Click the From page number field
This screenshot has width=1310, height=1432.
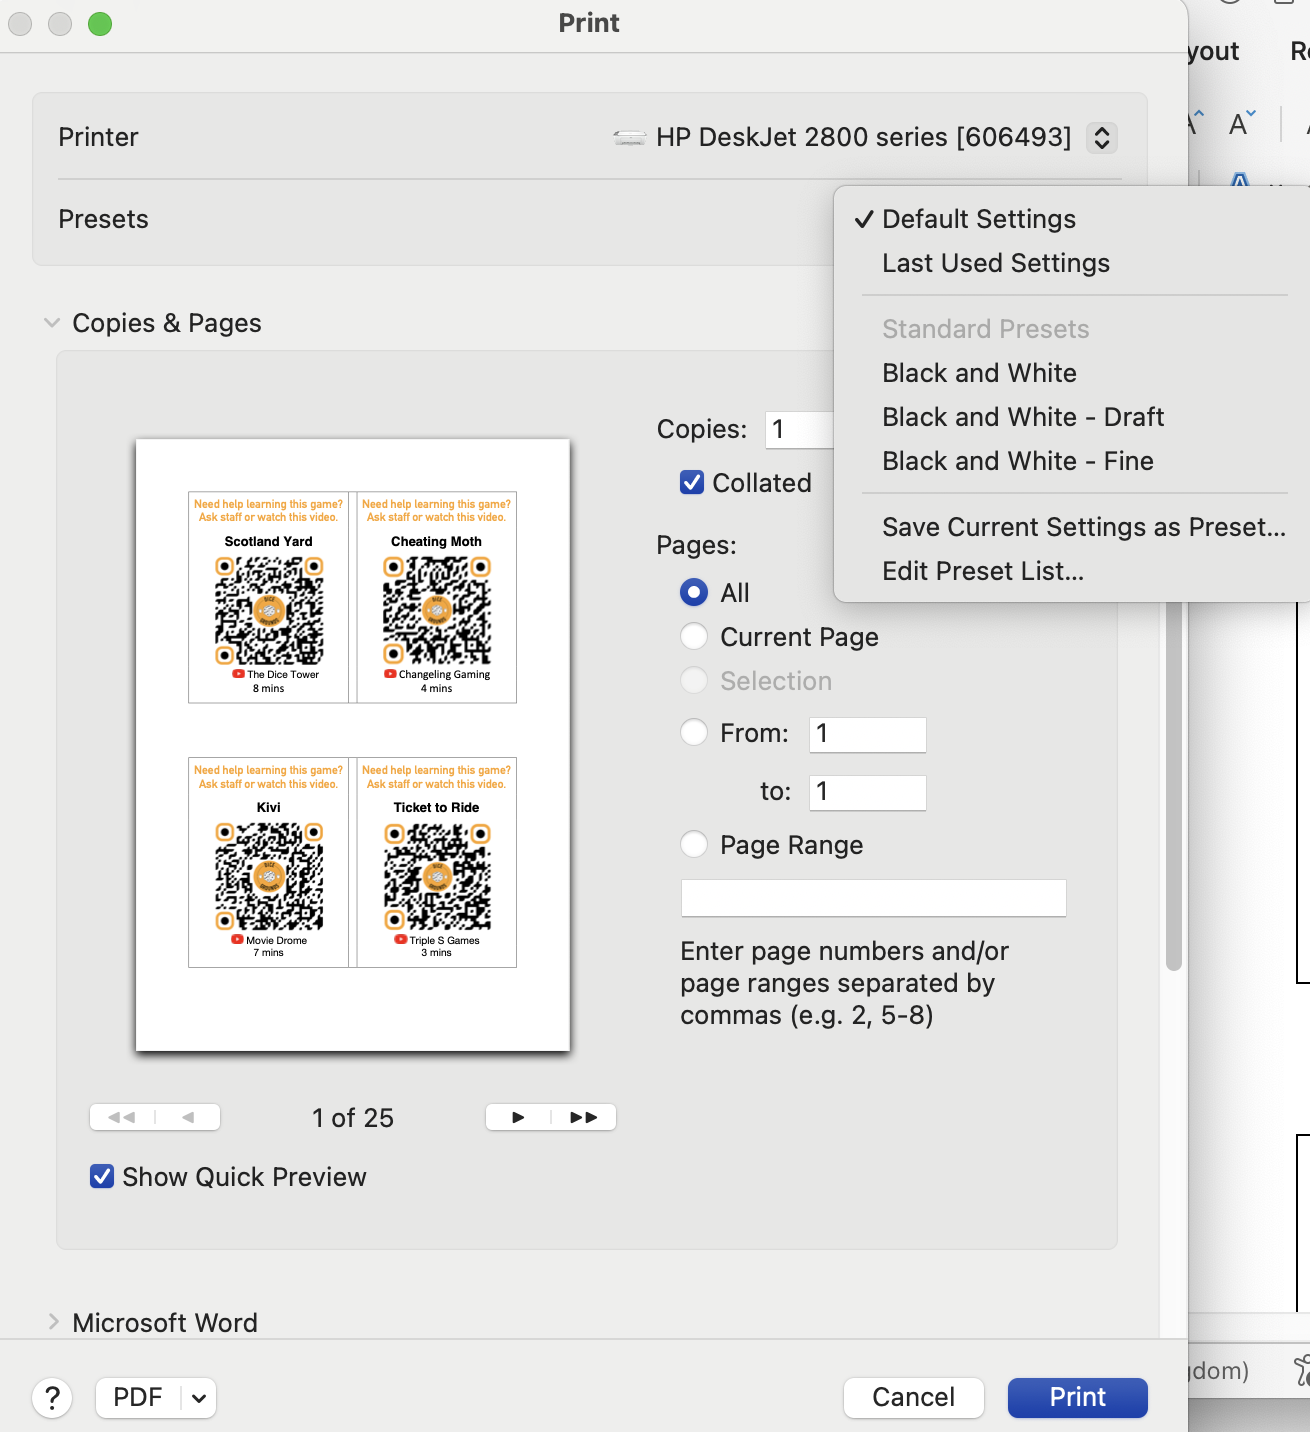pyautogui.click(x=868, y=734)
